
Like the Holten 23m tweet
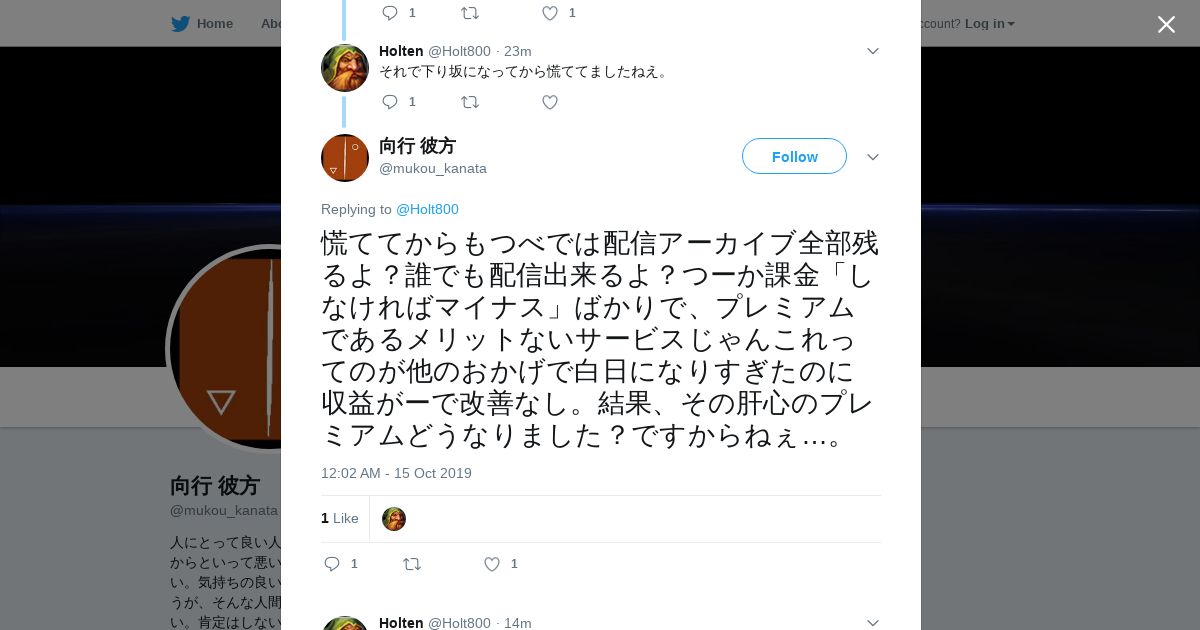[x=549, y=102]
